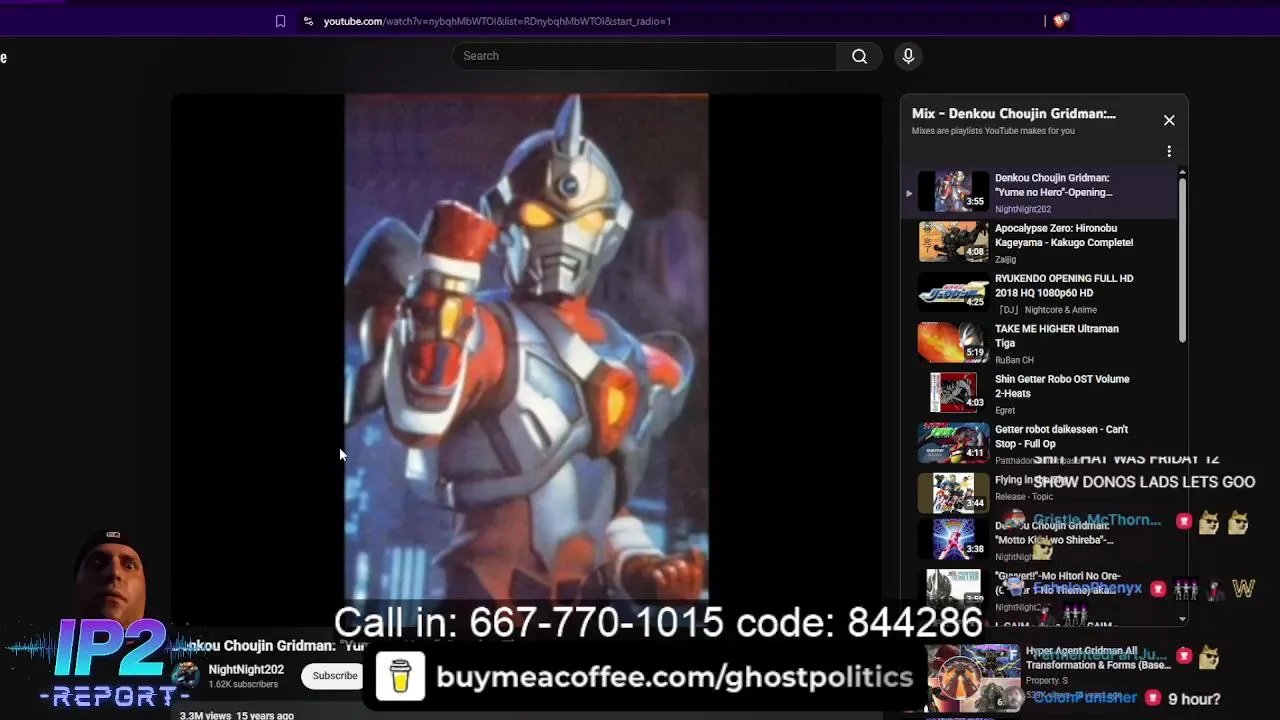
Task: Click the RYUKENDO thumbnail 4:25
Action: 953,292
